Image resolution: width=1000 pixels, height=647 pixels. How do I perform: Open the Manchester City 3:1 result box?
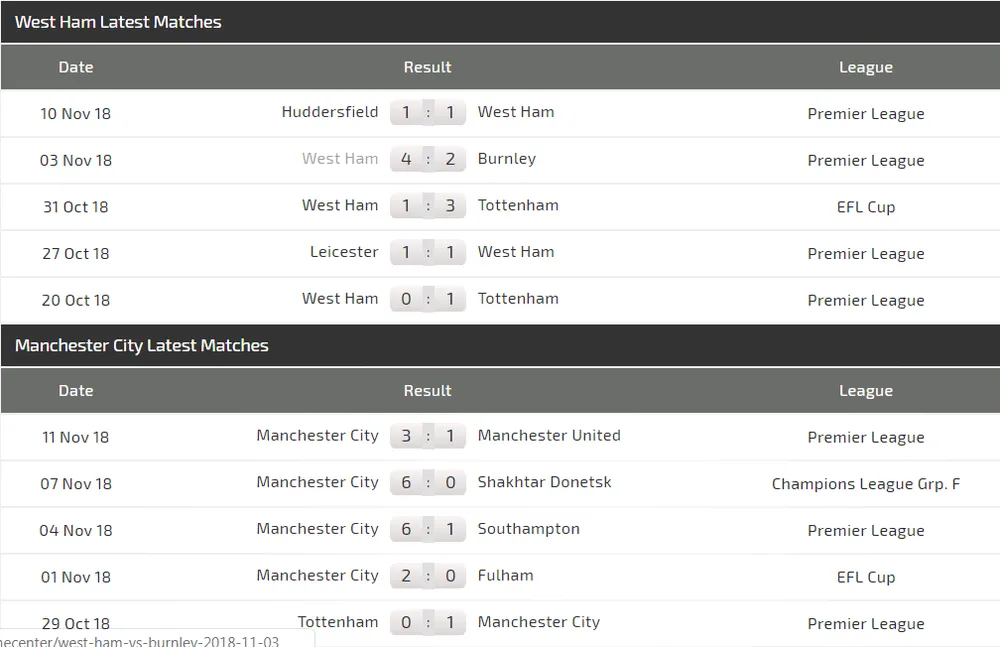428,436
